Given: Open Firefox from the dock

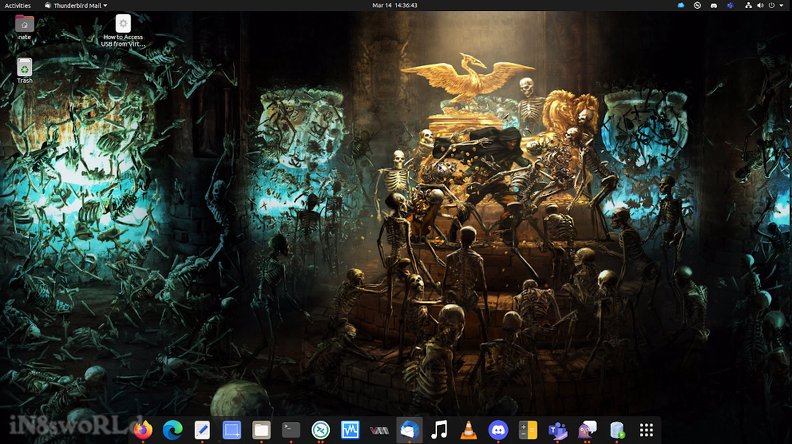Looking at the screenshot, I should (x=143, y=430).
